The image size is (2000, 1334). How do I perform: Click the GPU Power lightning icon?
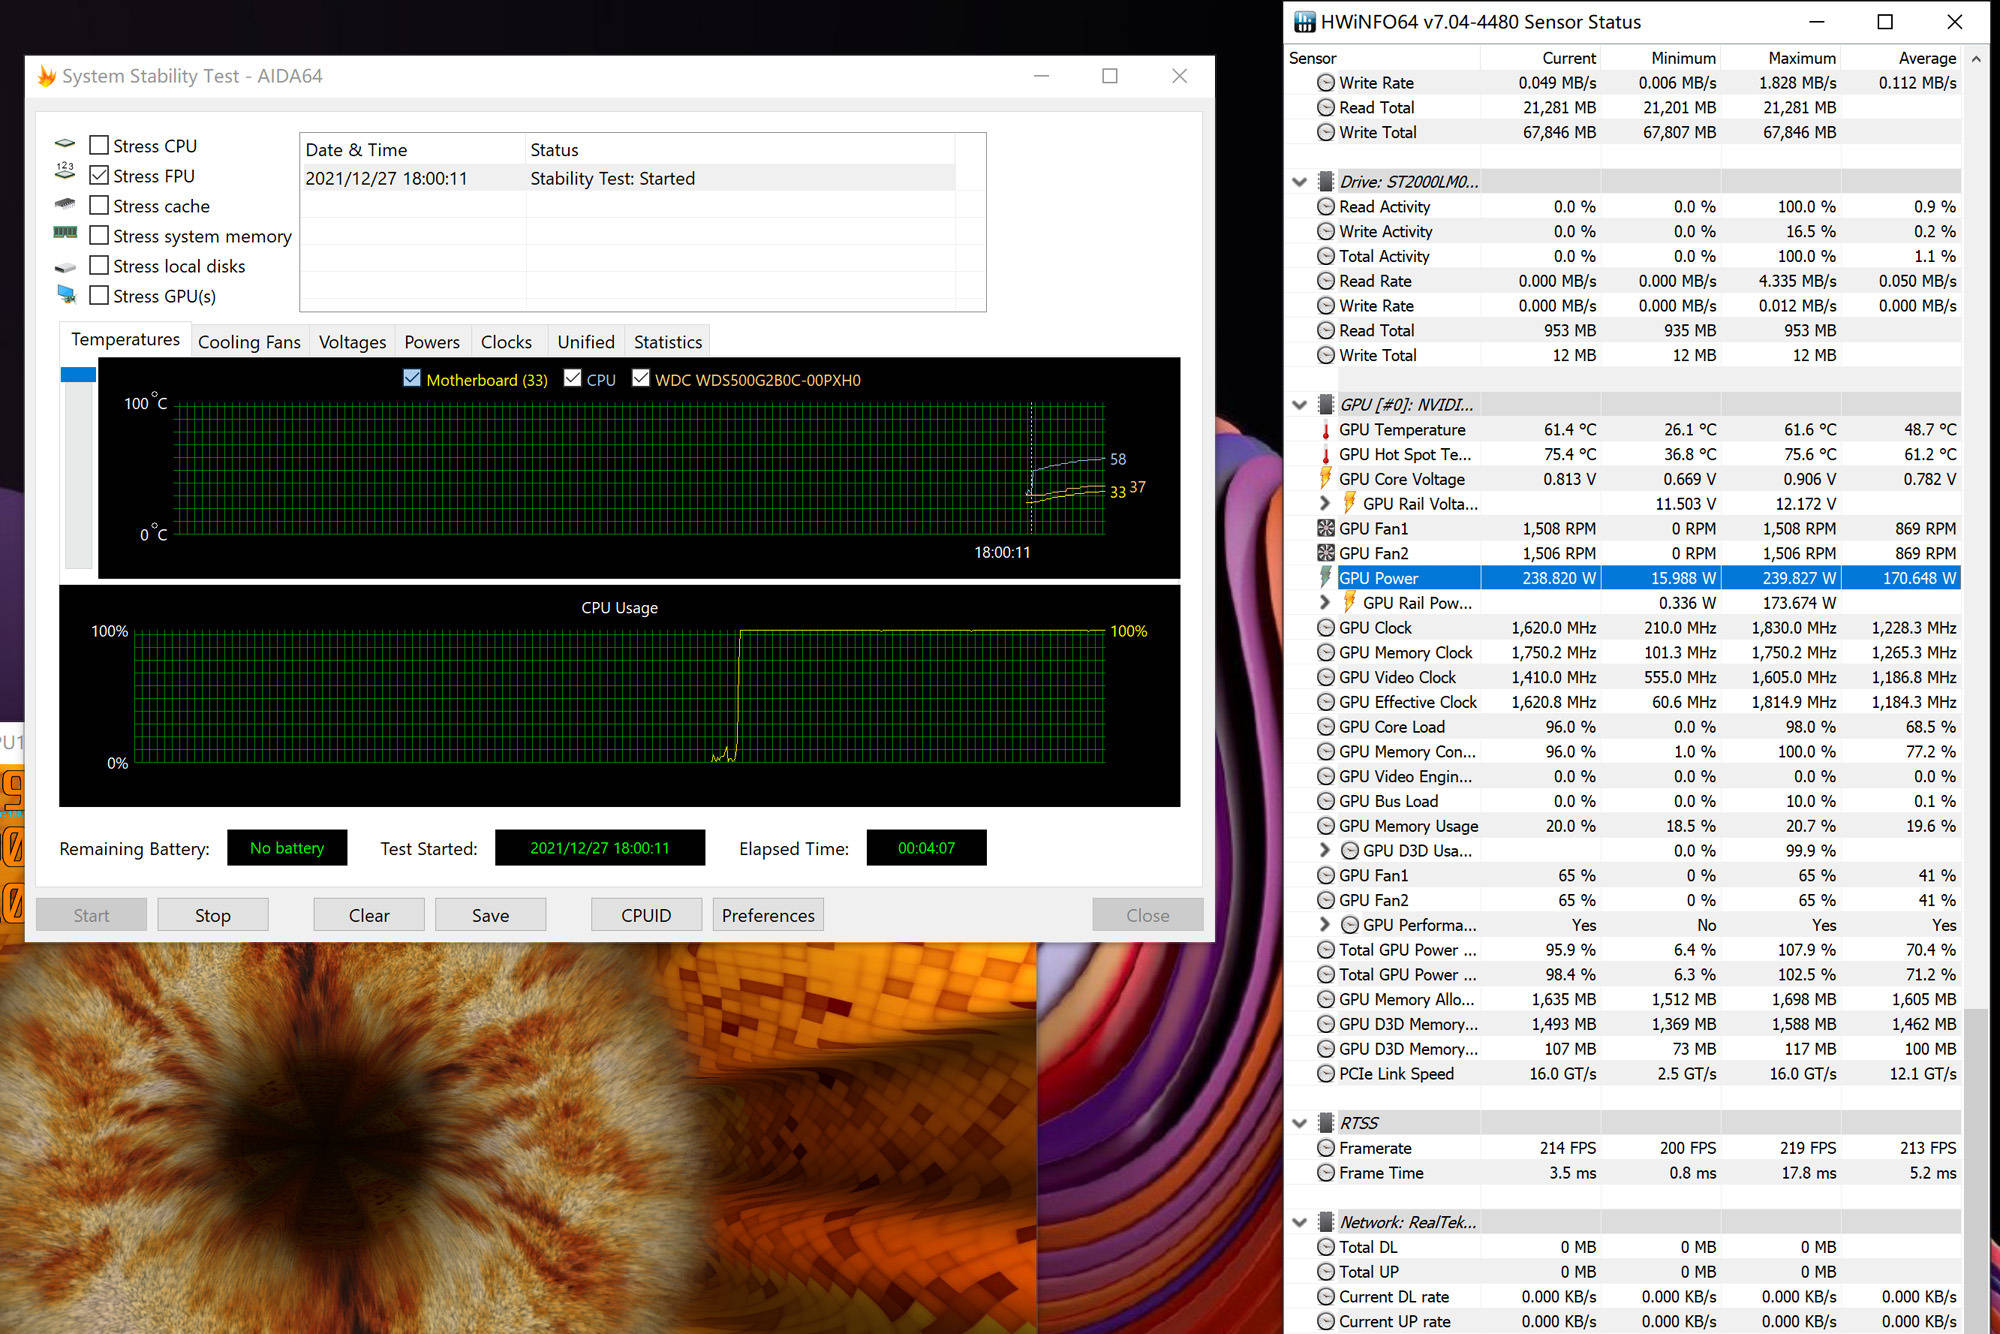[1326, 578]
